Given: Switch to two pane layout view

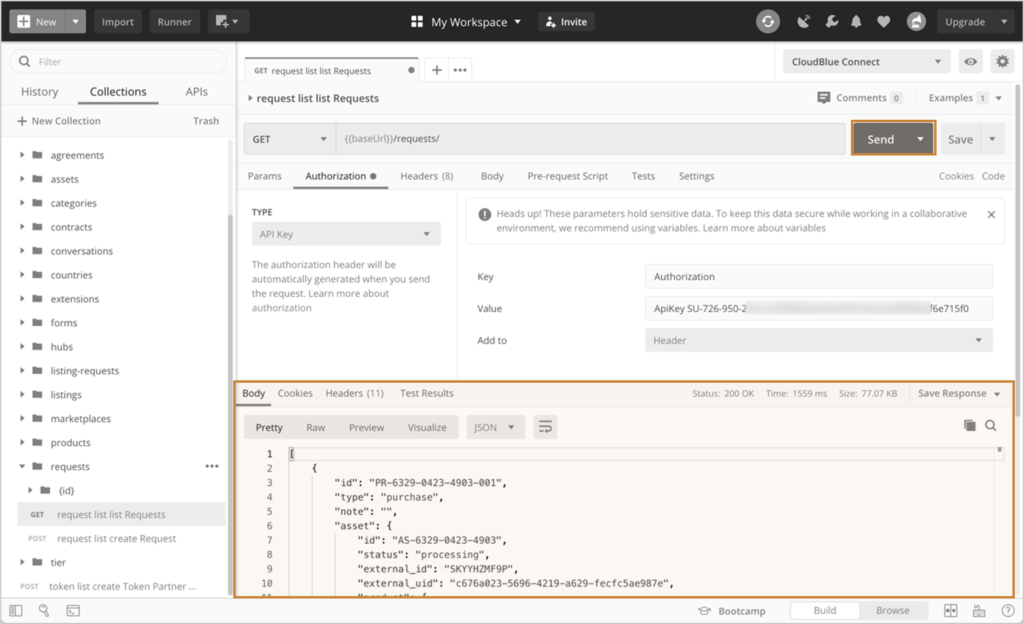Looking at the screenshot, I should (x=951, y=611).
